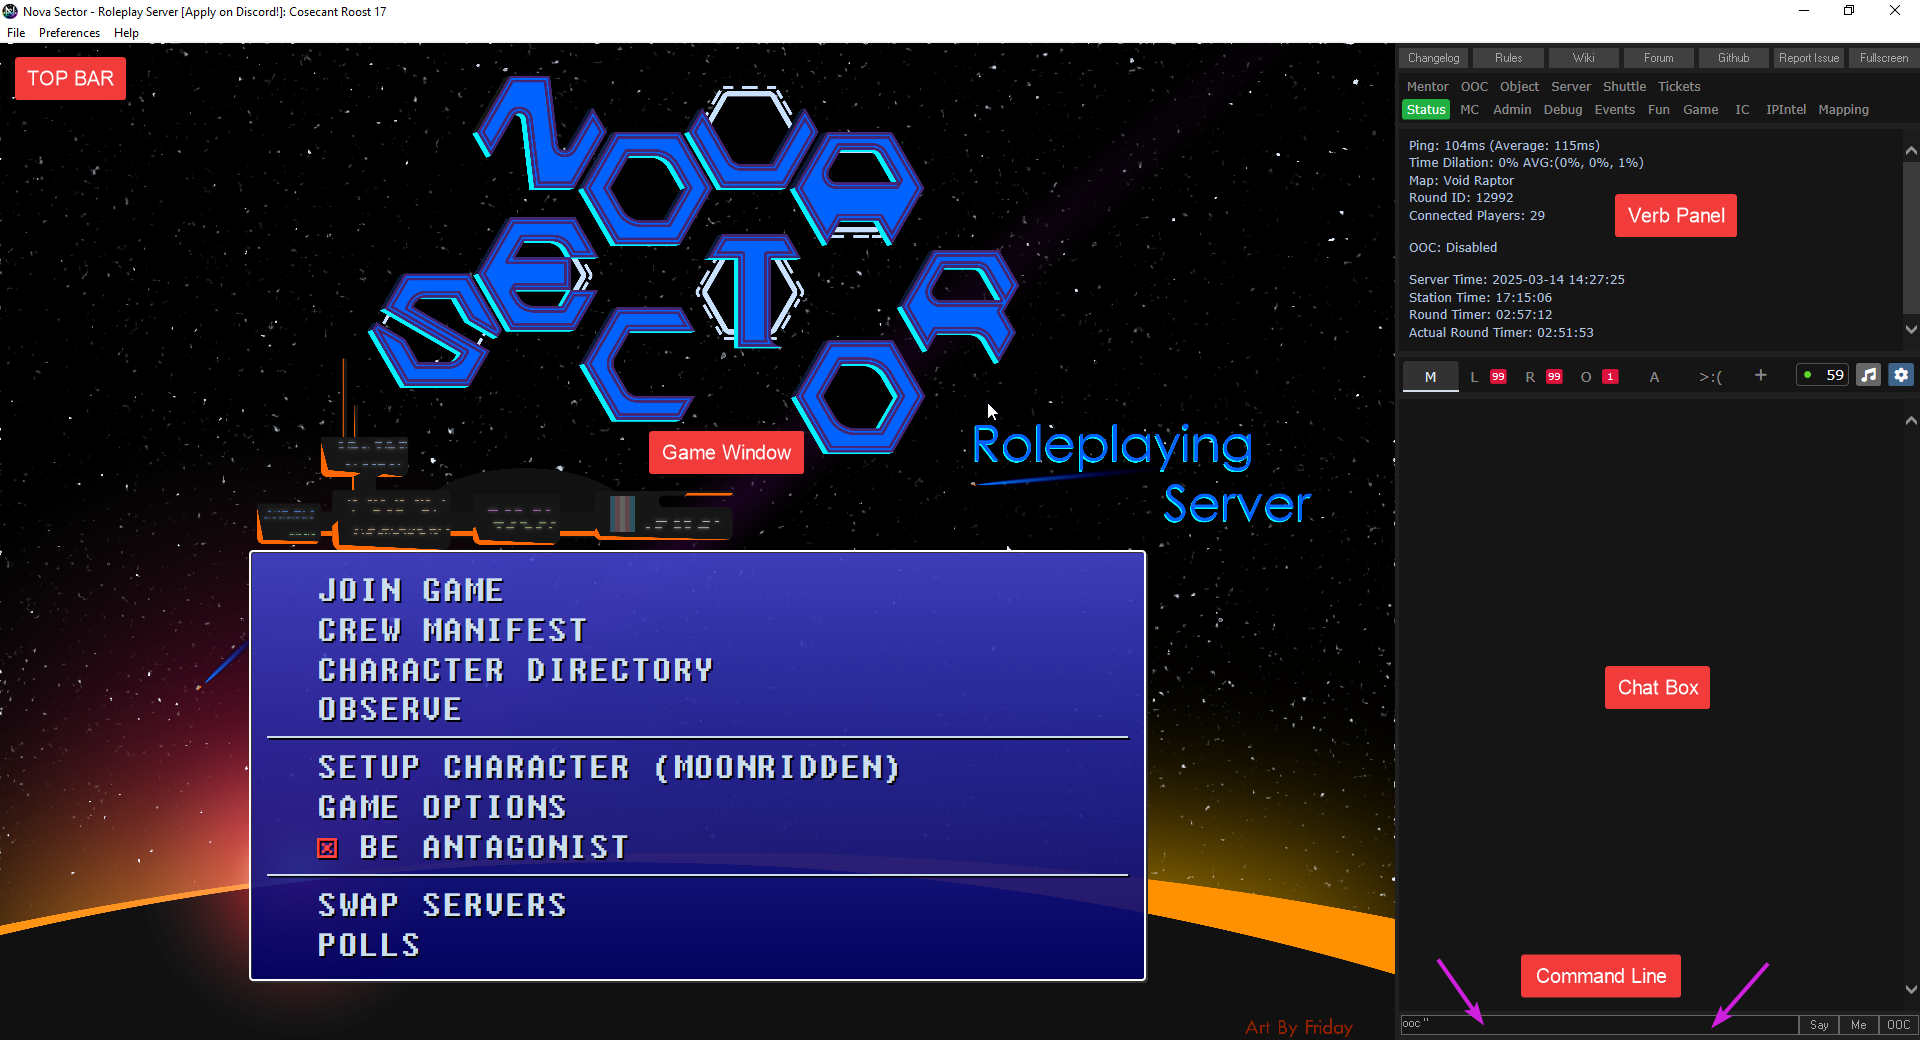
Task: Click the Connected Players: 29 text
Action: 1476,216
